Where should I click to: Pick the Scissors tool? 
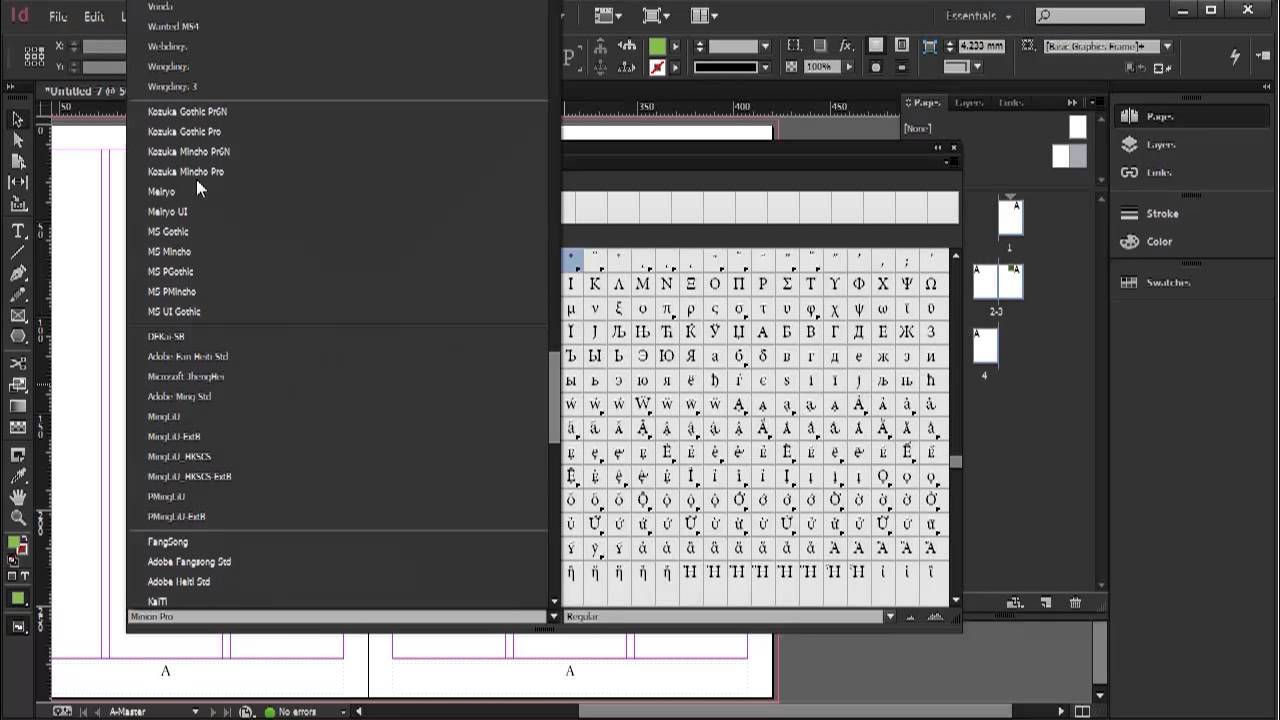[18, 363]
